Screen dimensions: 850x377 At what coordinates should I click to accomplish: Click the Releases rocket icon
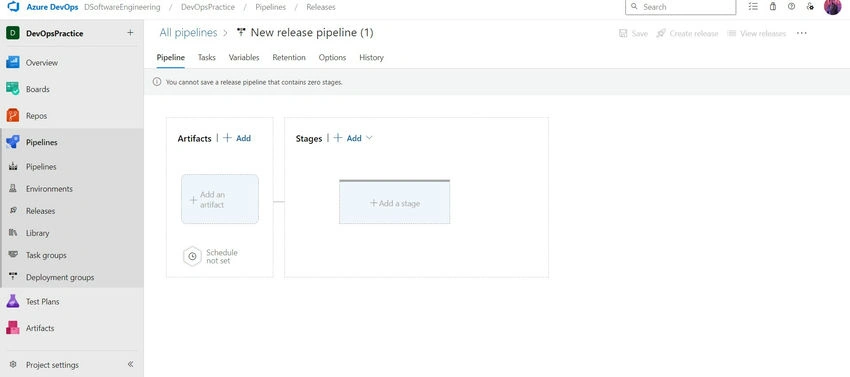(13, 210)
